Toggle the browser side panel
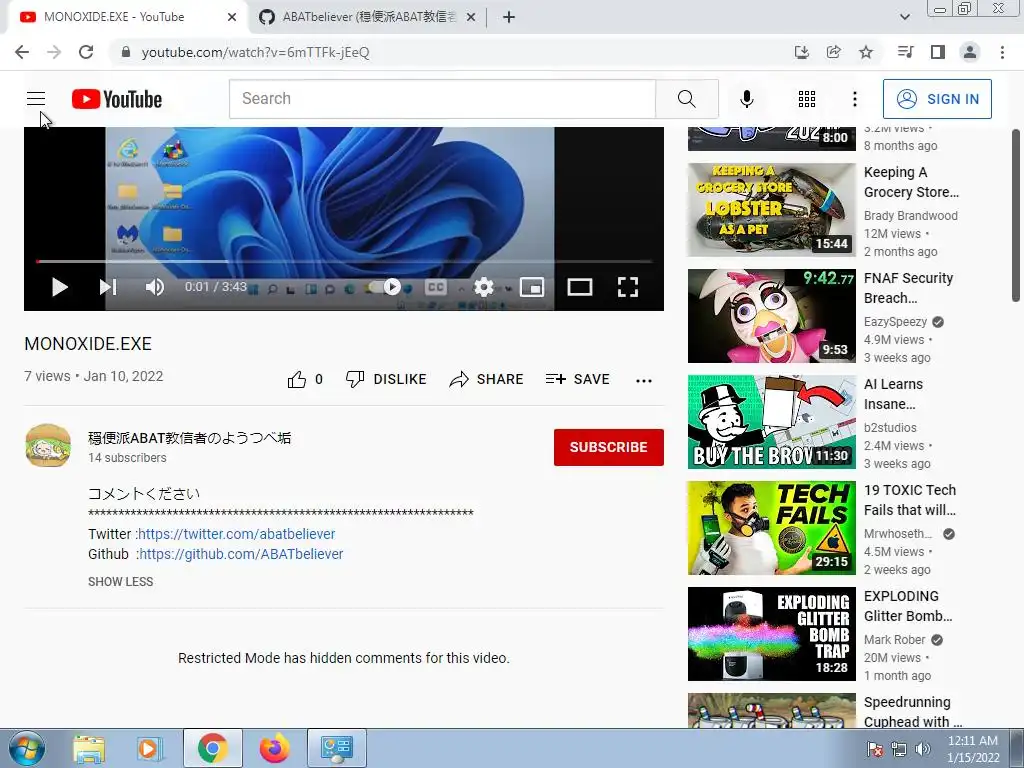The image size is (1024, 768). click(x=938, y=52)
